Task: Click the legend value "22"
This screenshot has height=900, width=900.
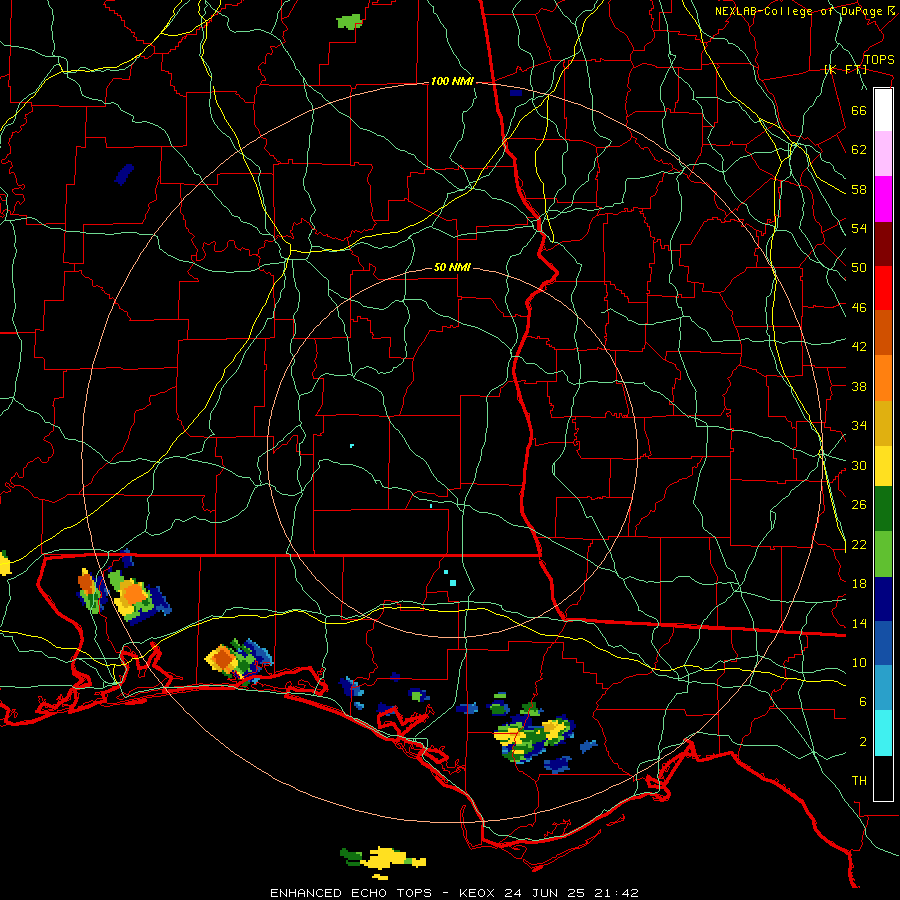Action: tap(859, 544)
